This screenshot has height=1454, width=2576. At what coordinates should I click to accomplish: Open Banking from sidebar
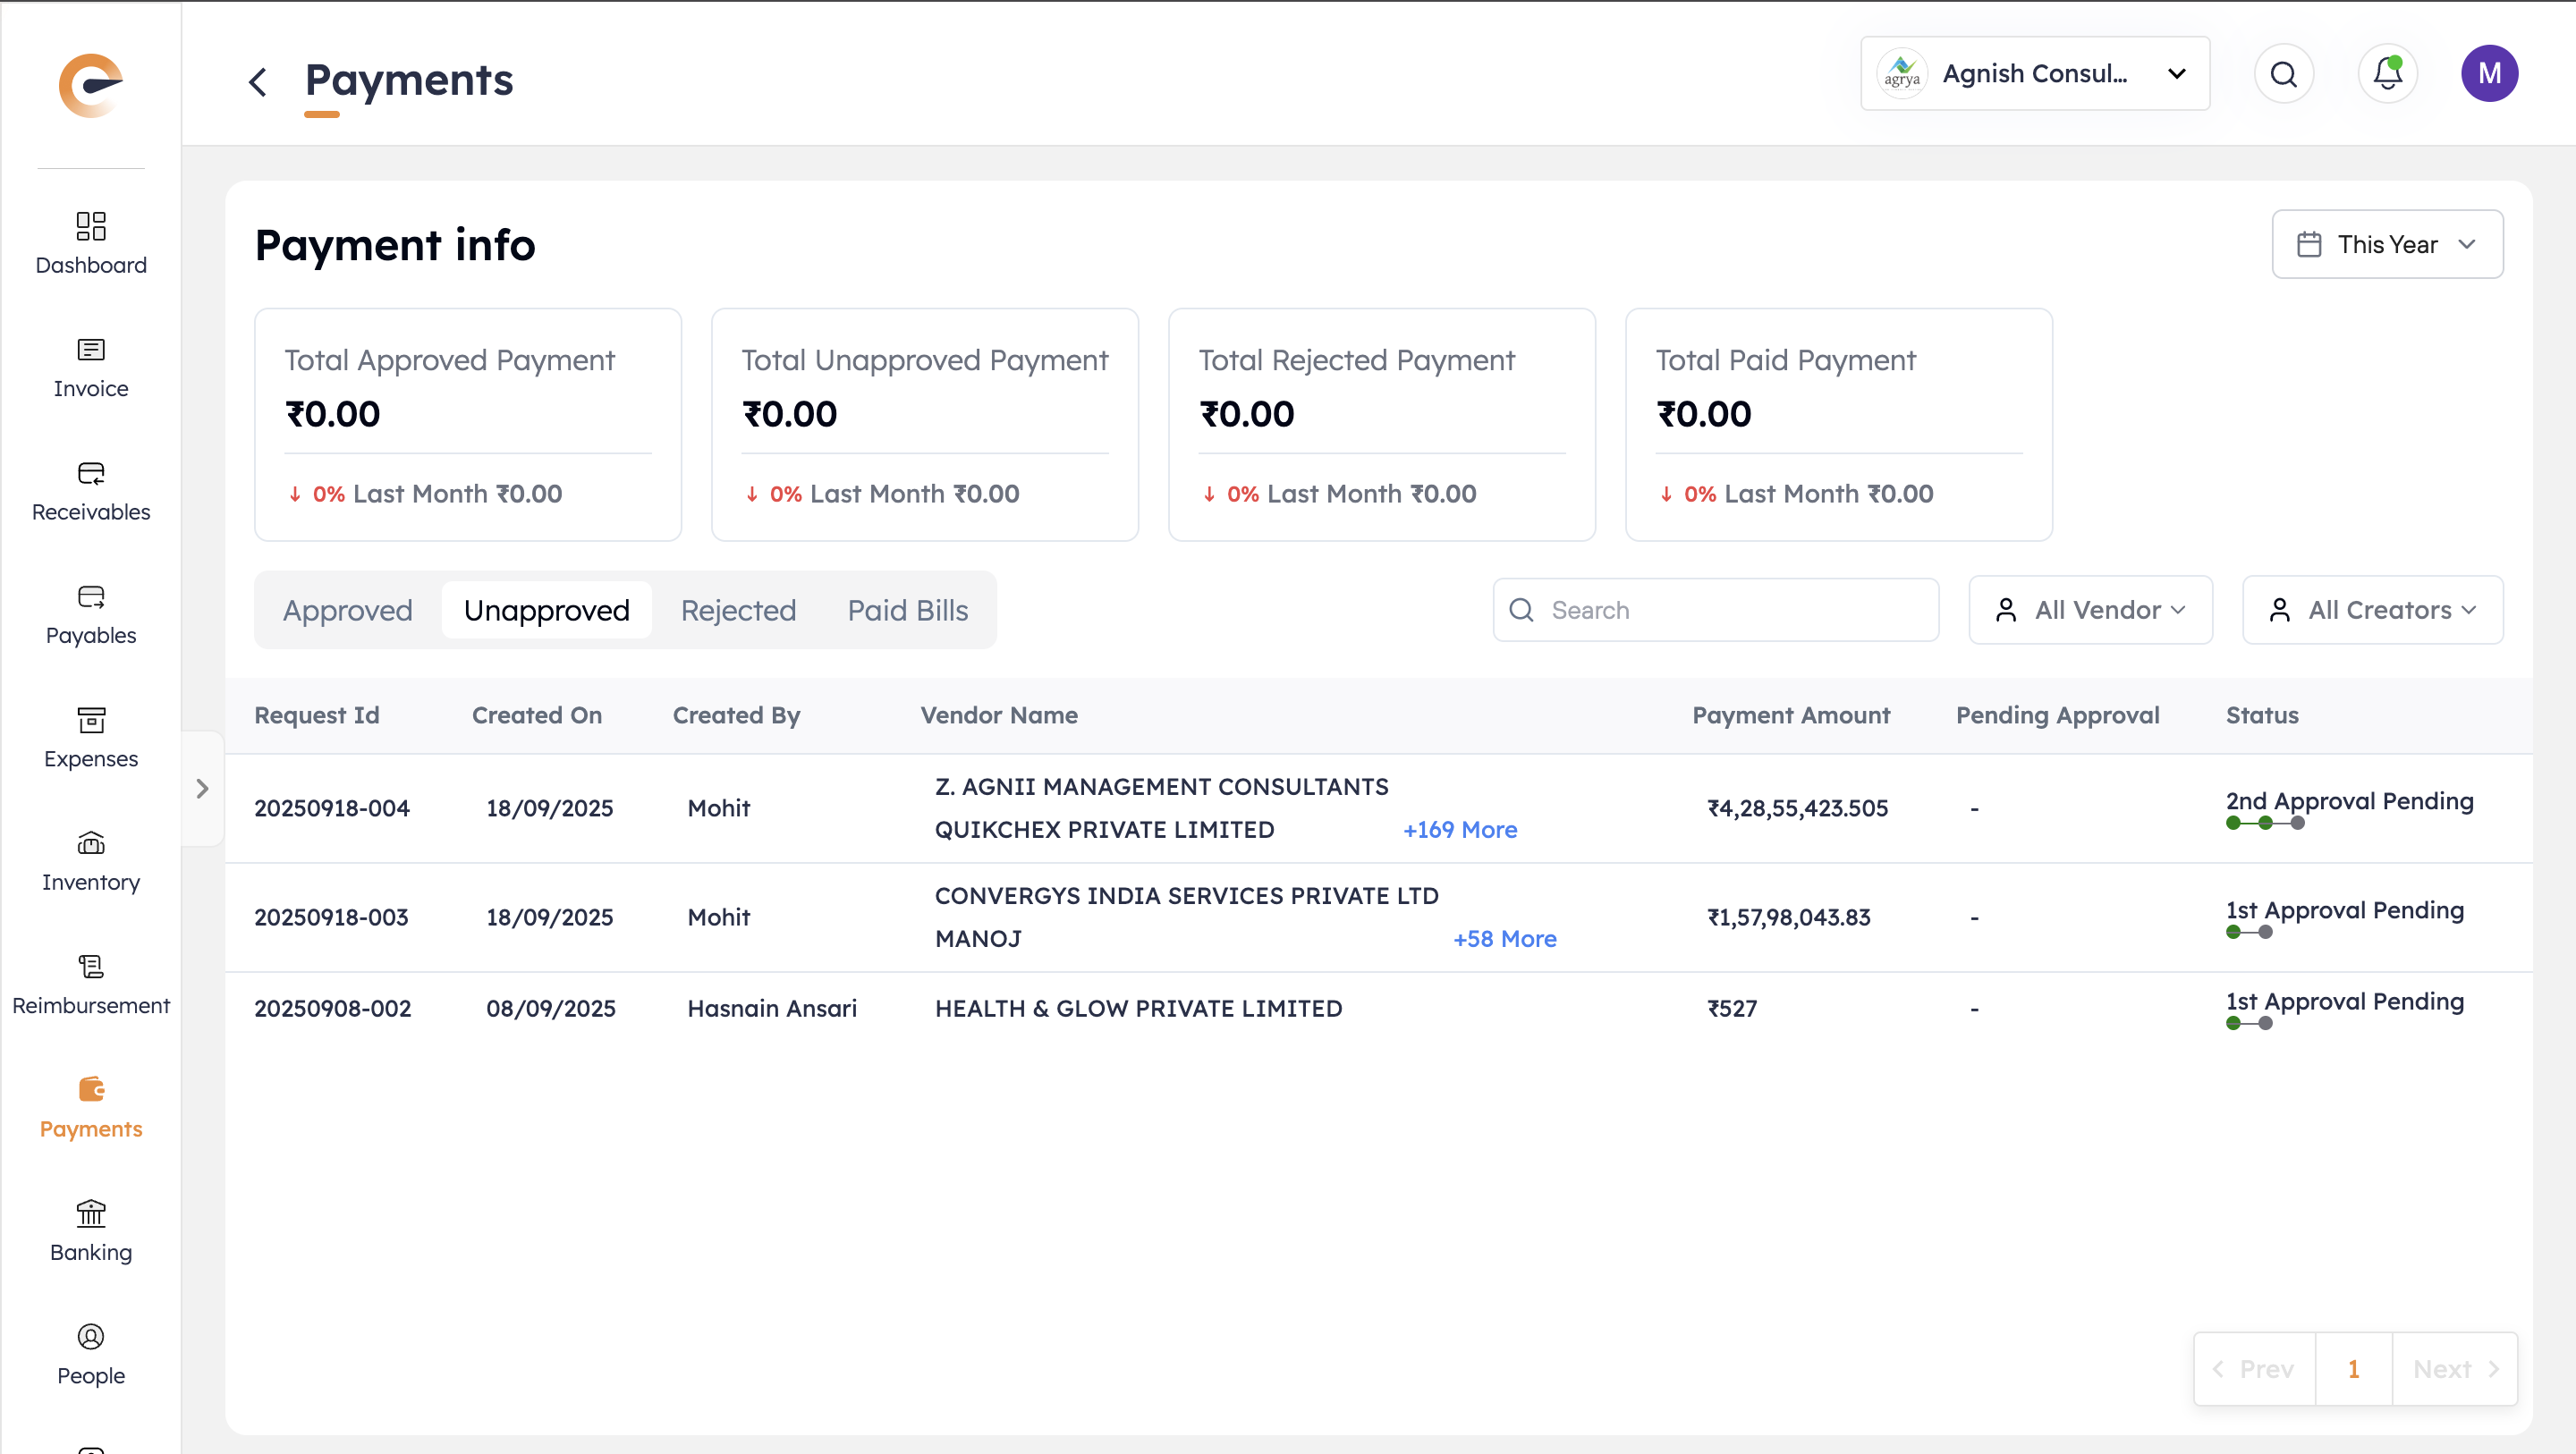click(x=91, y=1213)
